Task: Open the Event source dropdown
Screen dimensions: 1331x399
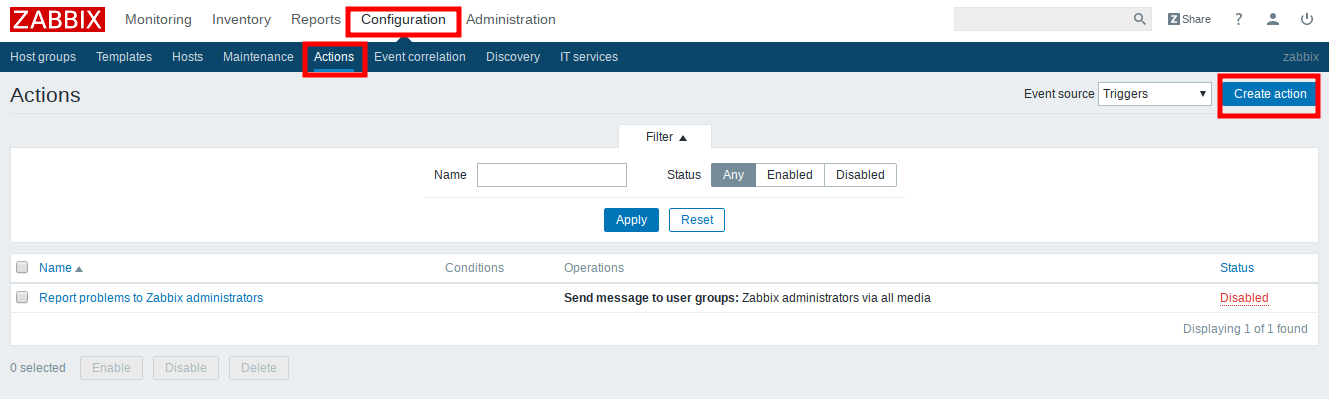Action: click(1155, 94)
